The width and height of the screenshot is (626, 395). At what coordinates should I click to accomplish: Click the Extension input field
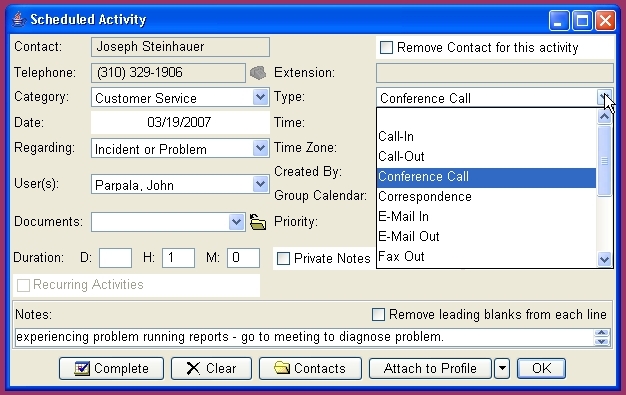coord(495,73)
